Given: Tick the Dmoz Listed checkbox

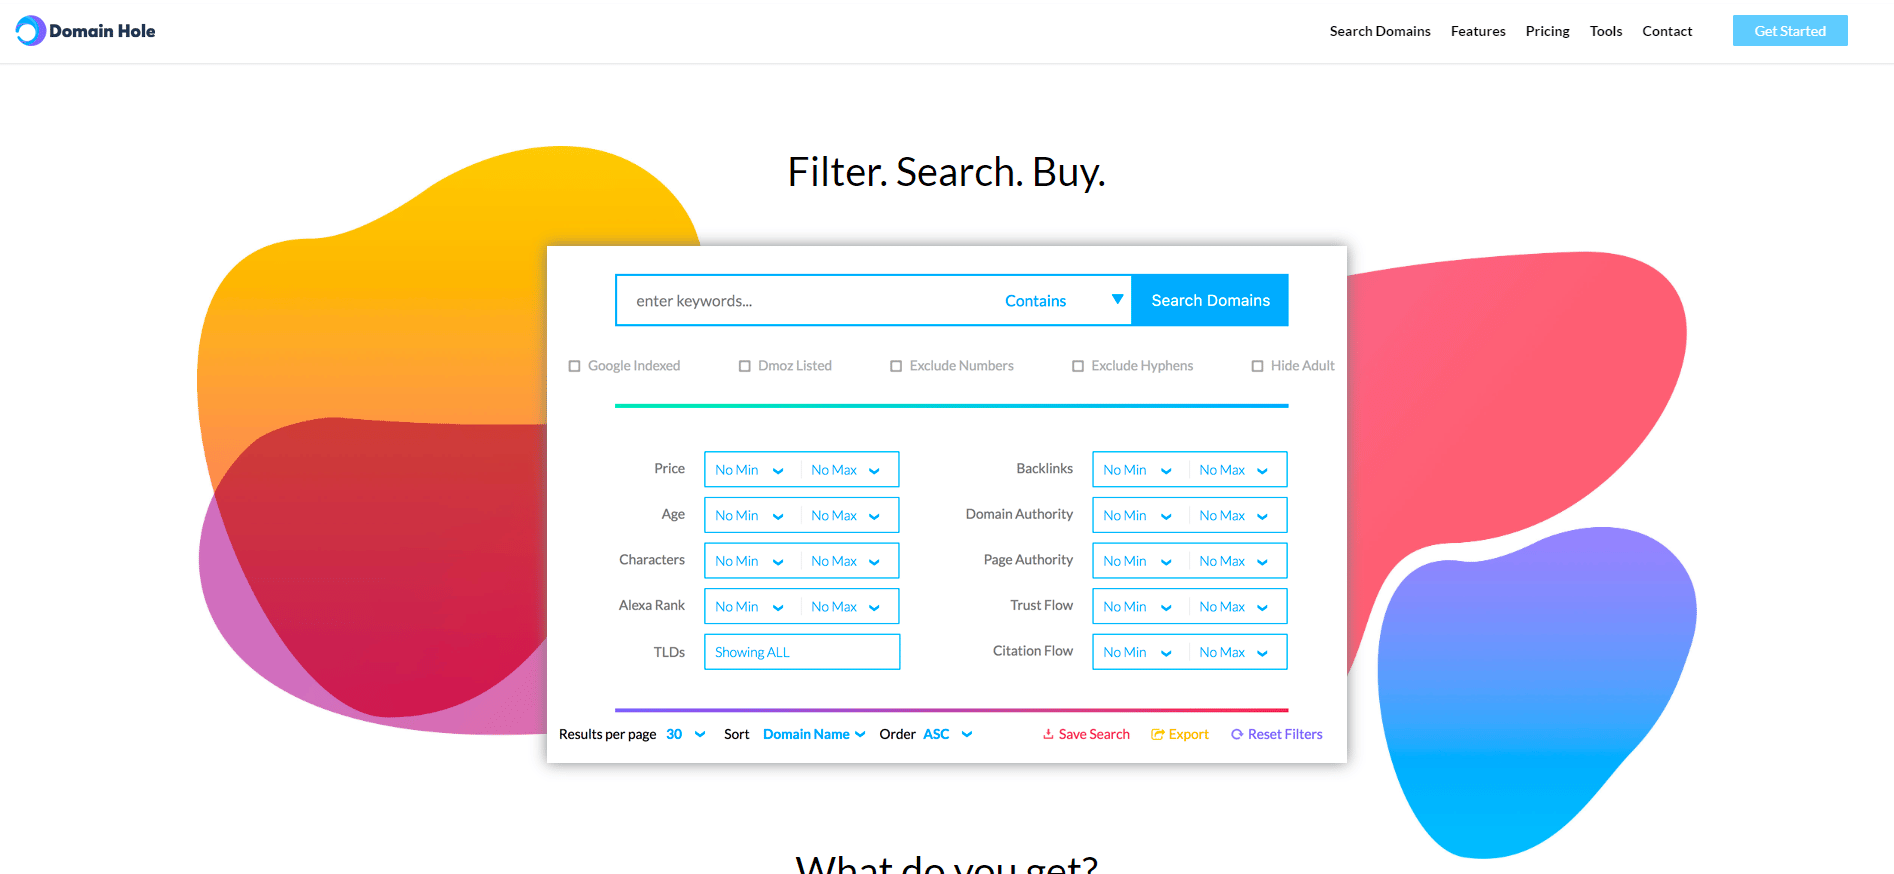Looking at the screenshot, I should [745, 366].
